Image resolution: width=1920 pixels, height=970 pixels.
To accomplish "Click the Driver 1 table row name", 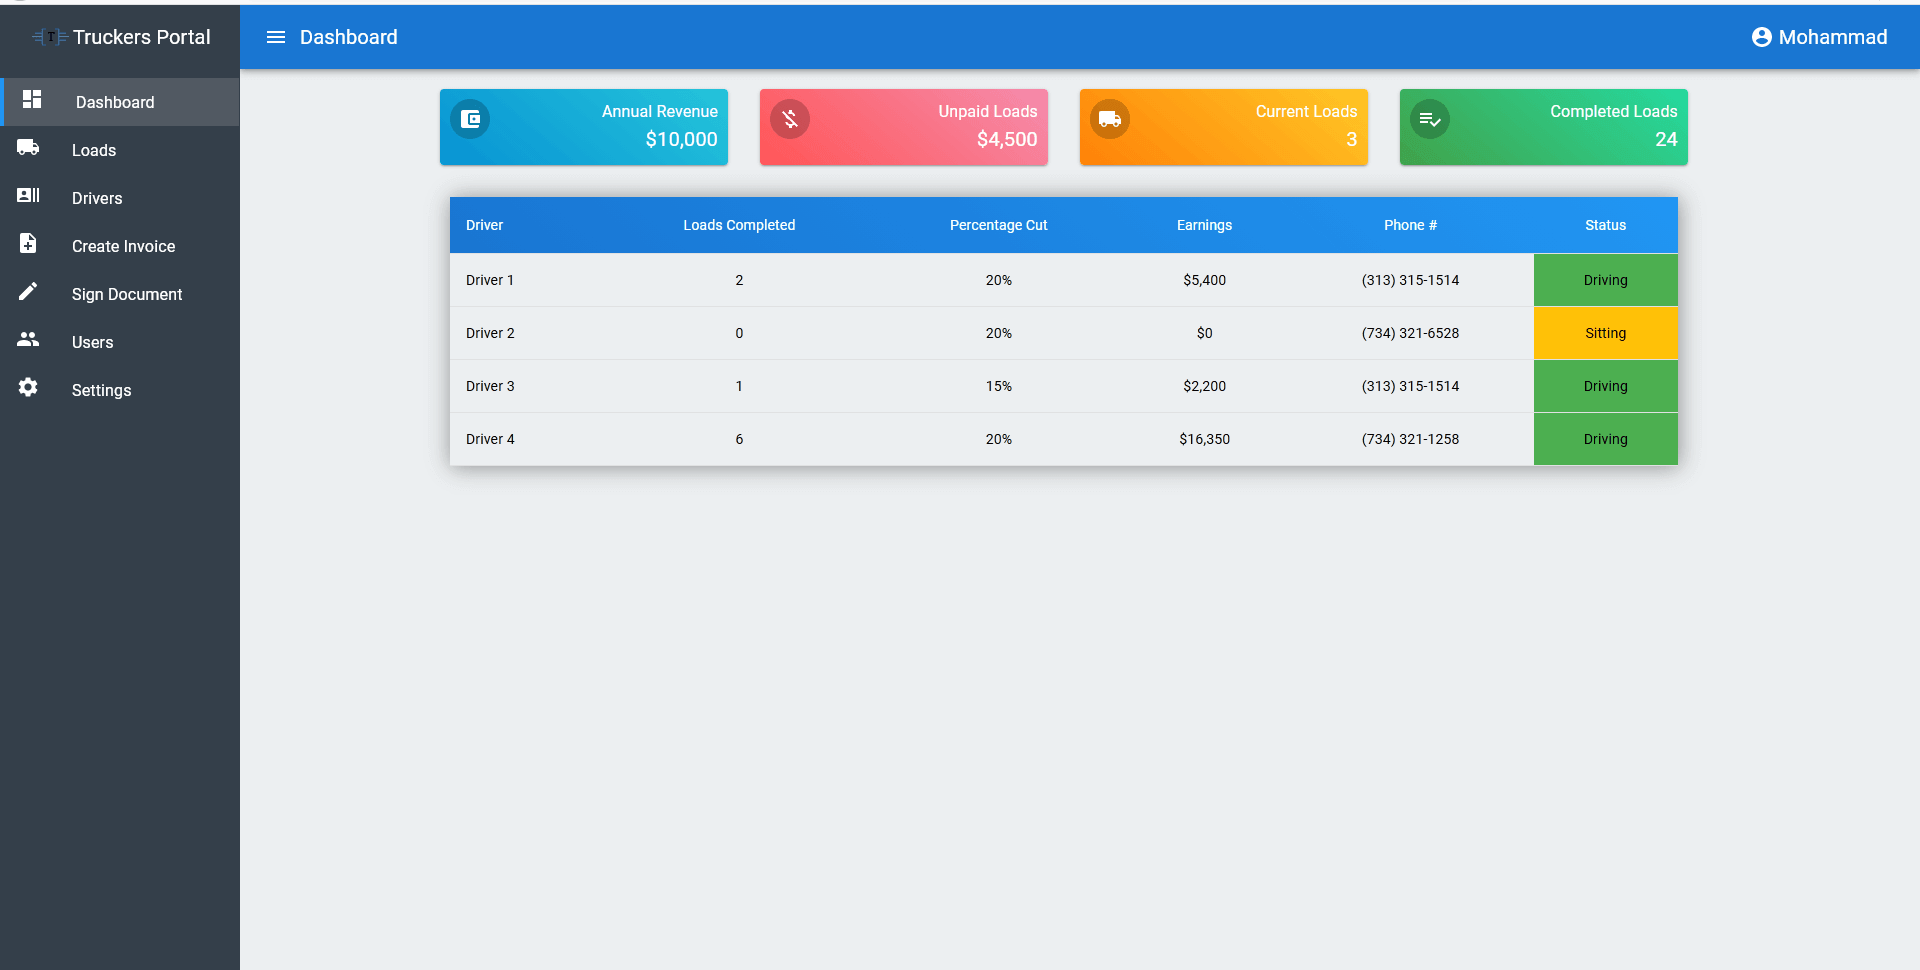I will 490,280.
